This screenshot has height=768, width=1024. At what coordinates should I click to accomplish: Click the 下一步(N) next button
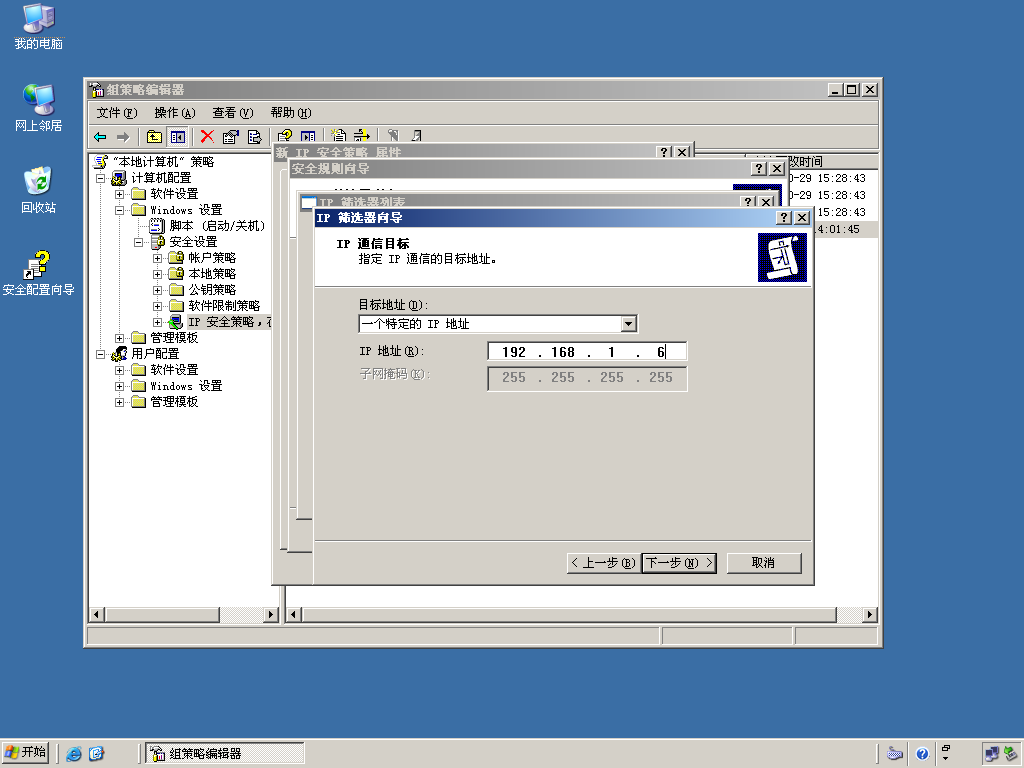(x=679, y=563)
